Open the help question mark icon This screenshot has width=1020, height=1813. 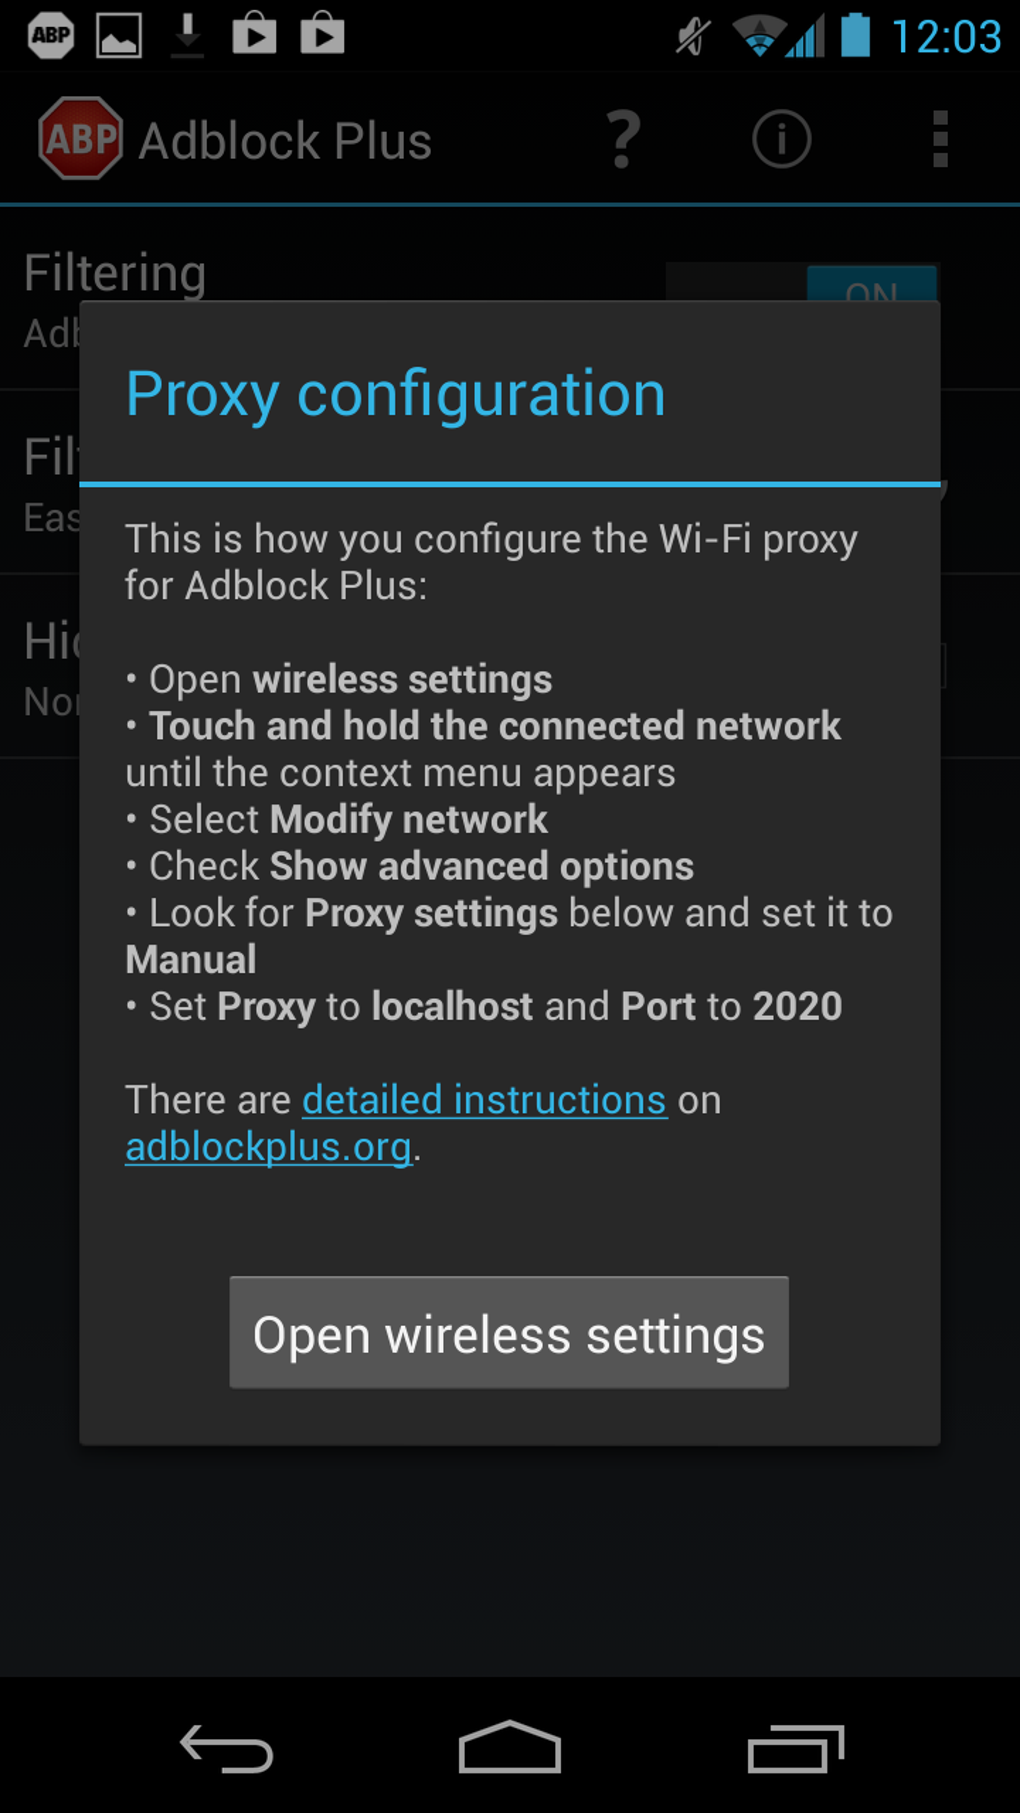tap(623, 139)
